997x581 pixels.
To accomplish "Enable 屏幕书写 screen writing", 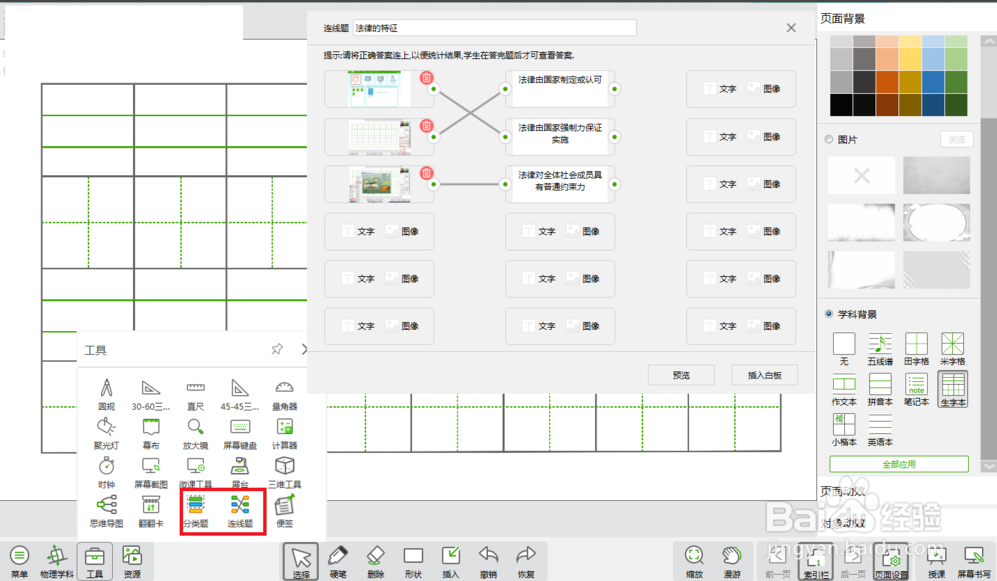I will (x=973, y=562).
